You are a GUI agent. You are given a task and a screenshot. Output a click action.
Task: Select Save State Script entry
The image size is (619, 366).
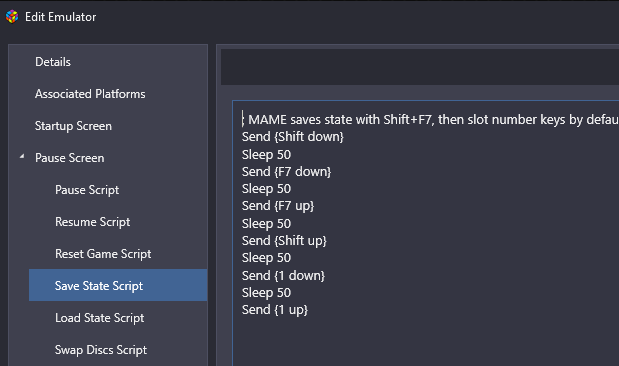point(118,285)
